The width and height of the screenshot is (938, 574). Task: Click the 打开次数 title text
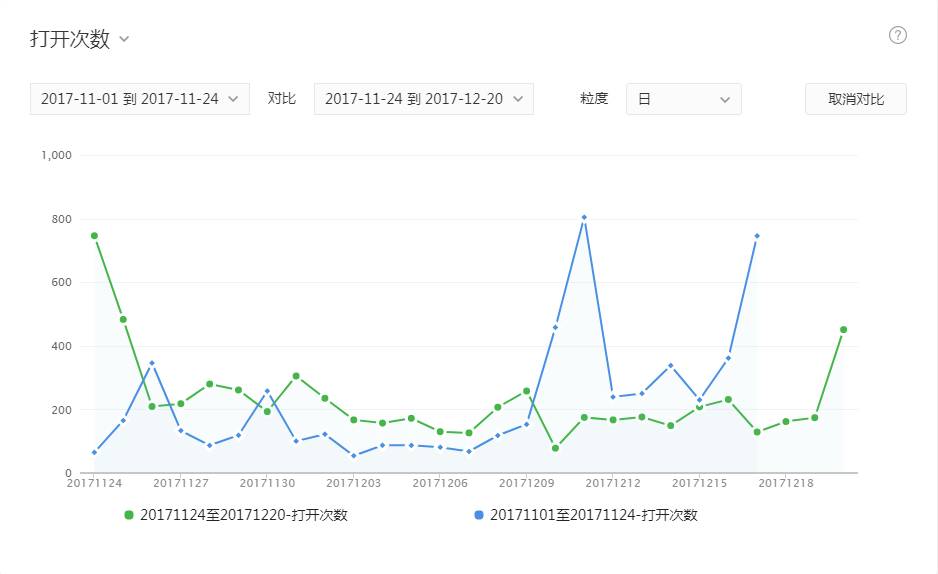(x=70, y=39)
